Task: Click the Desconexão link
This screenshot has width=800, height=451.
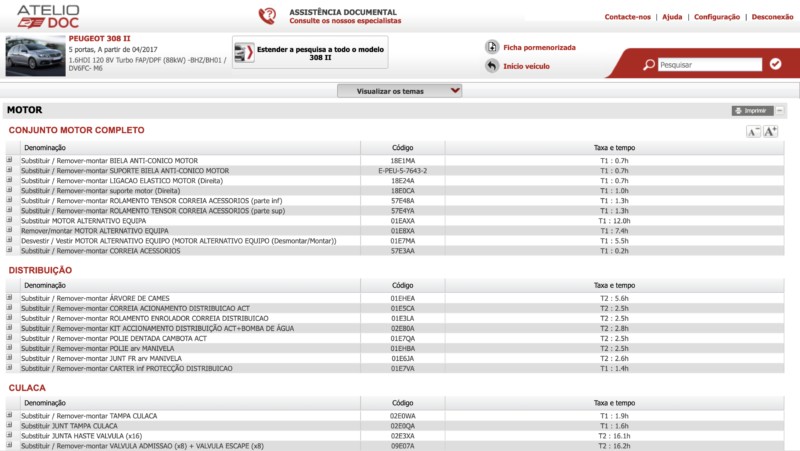Action: (x=772, y=17)
